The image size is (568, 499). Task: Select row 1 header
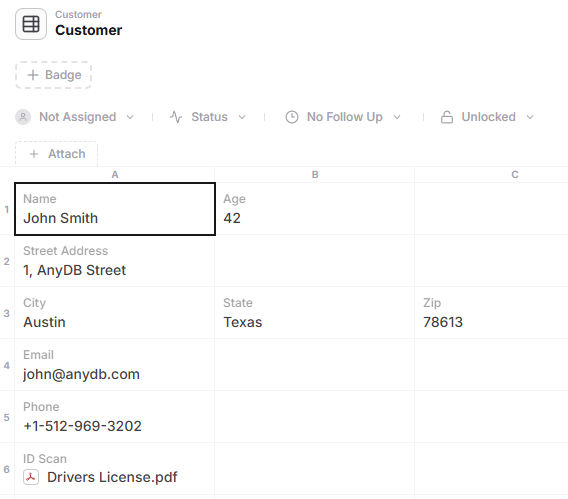(7, 209)
